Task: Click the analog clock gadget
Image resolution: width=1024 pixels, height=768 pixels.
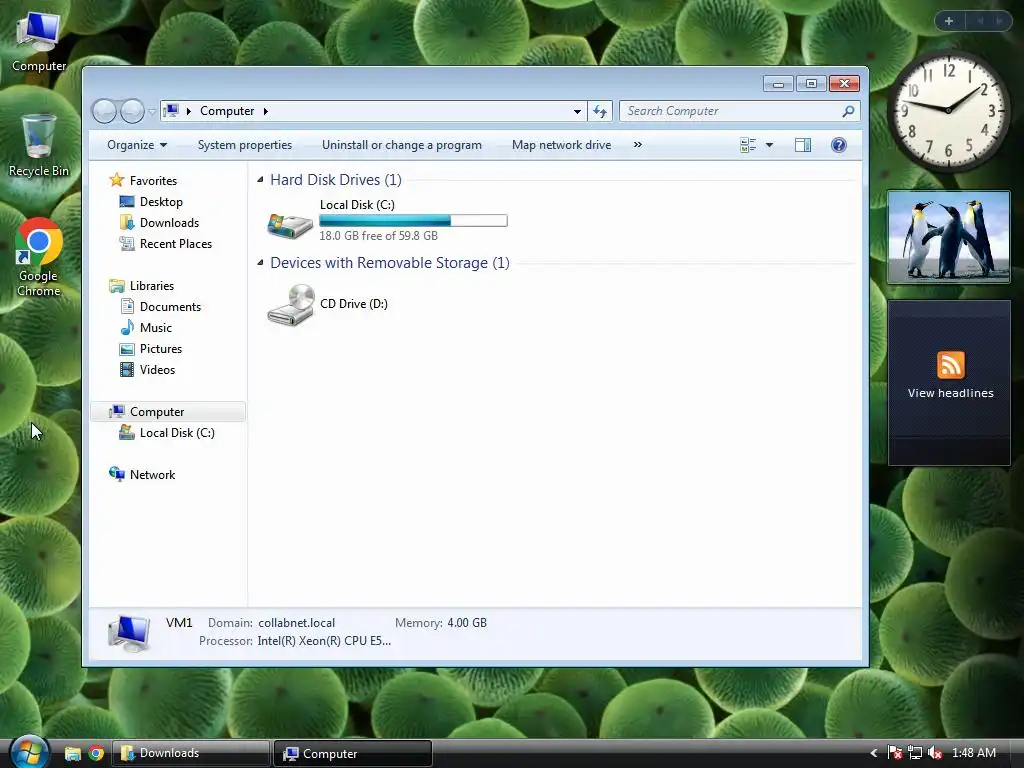Action: tap(948, 110)
